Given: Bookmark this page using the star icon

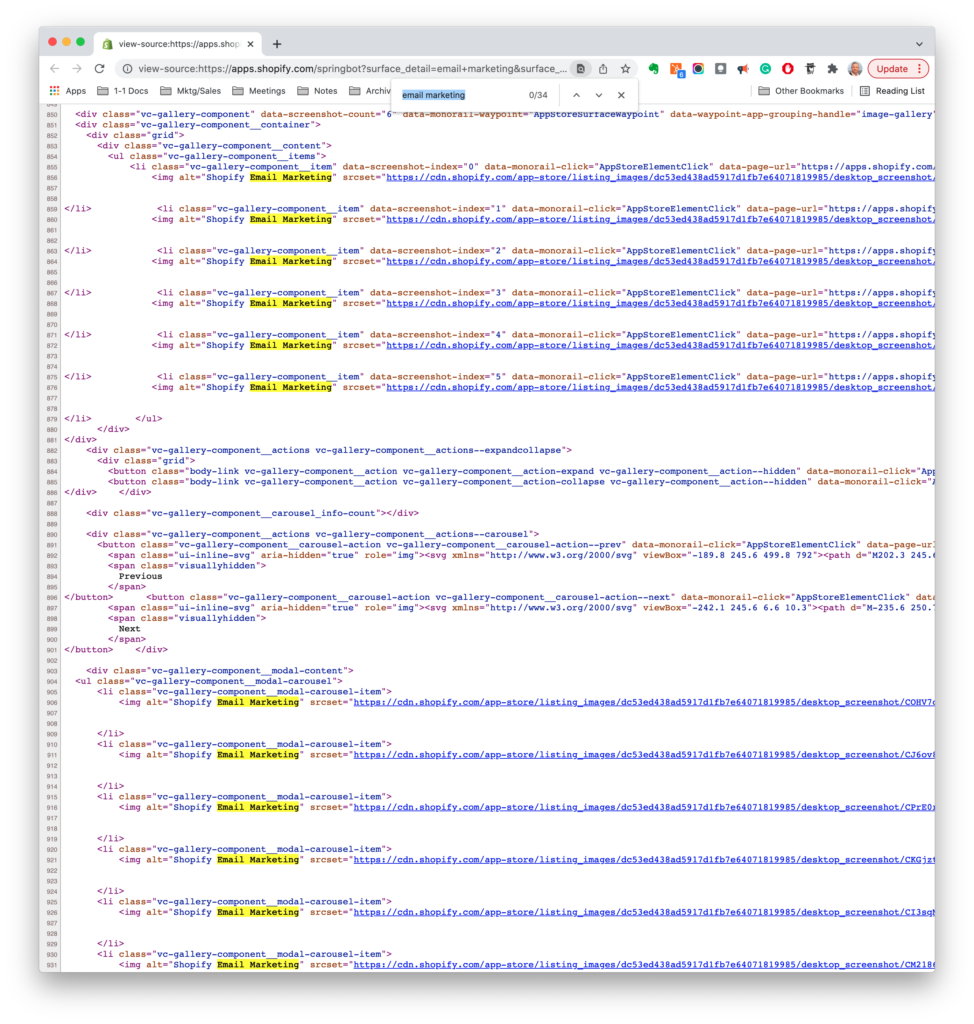Looking at the screenshot, I should coord(625,68).
